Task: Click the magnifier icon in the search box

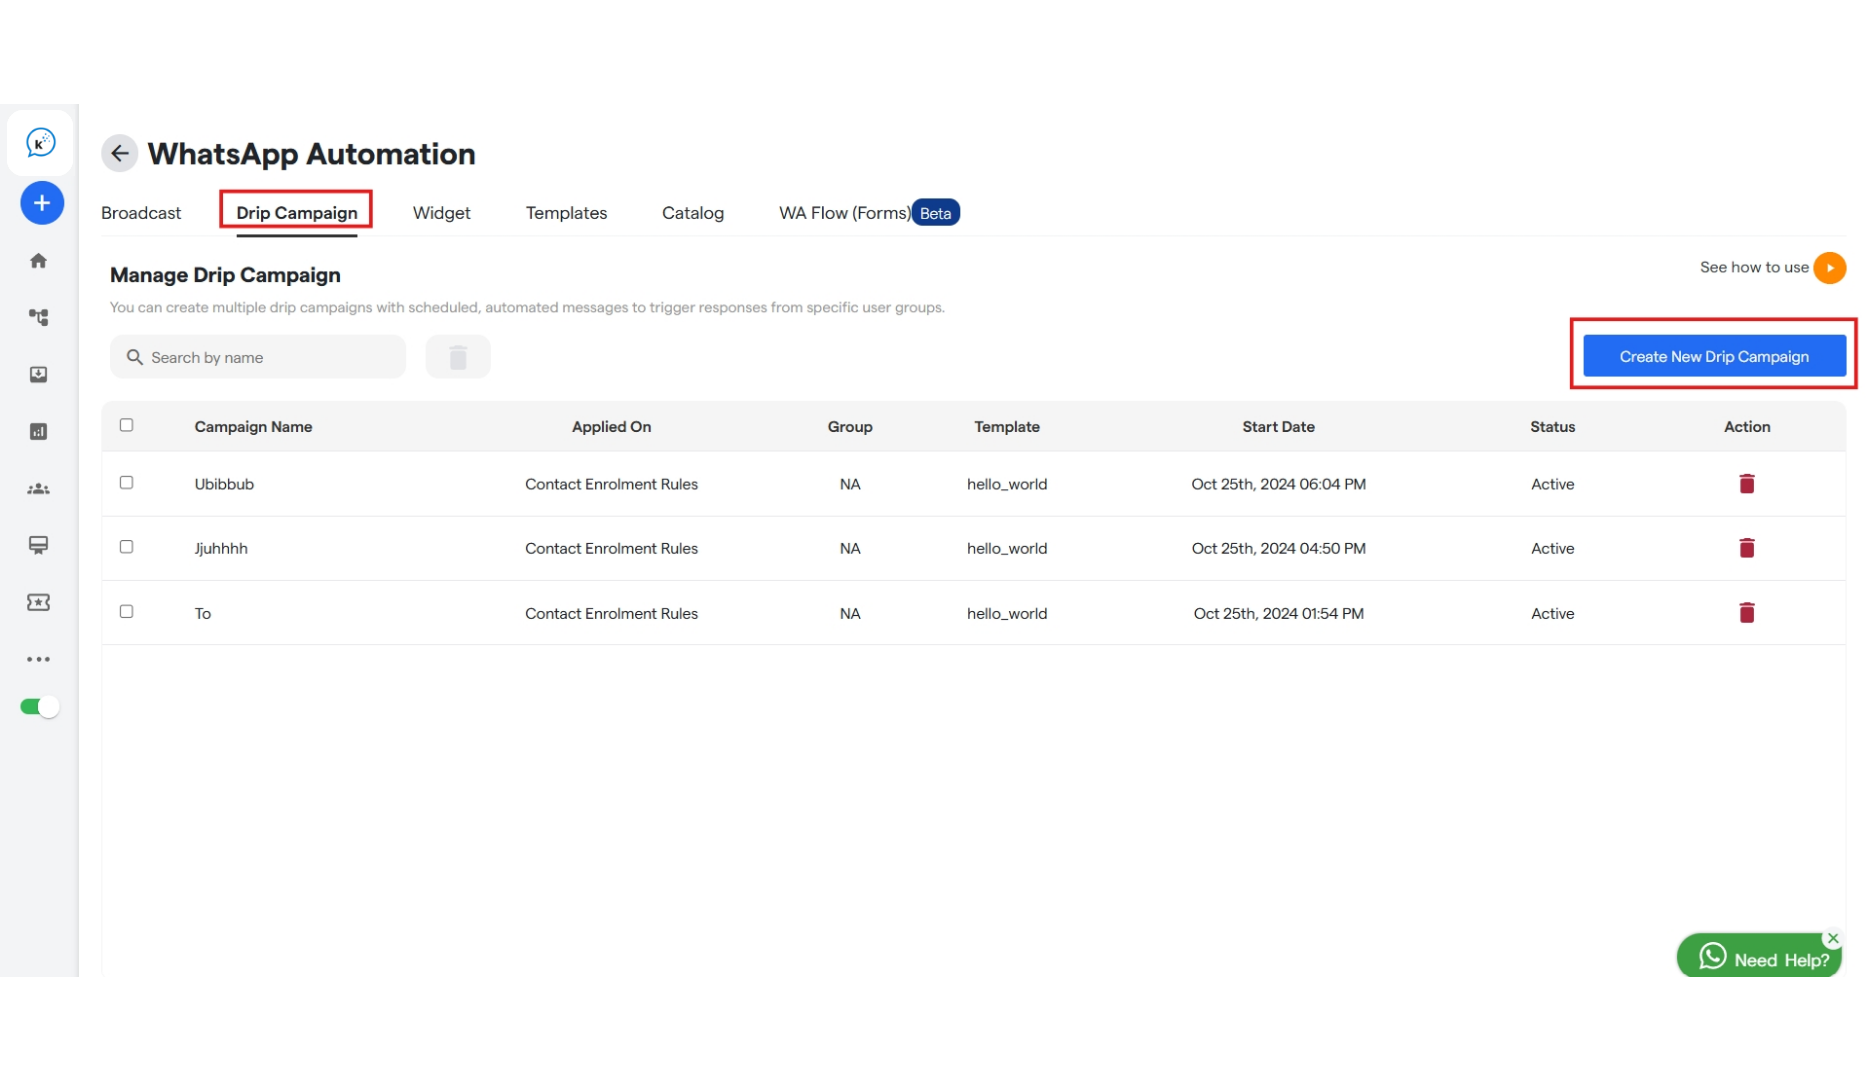Action: tap(135, 357)
